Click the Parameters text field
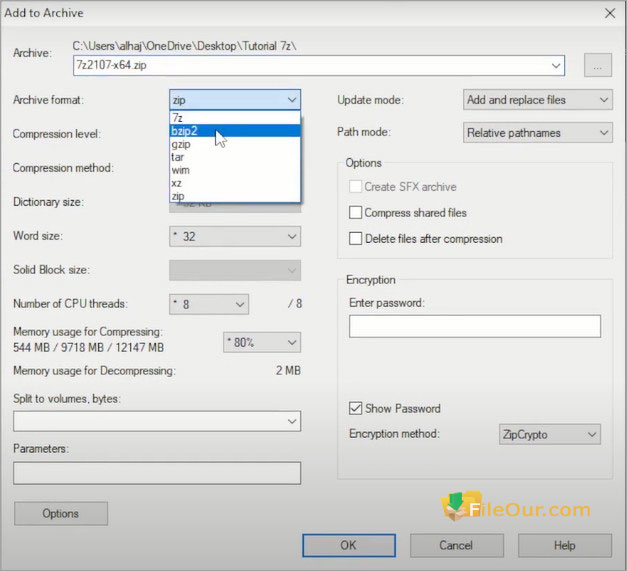This screenshot has width=627, height=571. pyautogui.click(x=157, y=473)
